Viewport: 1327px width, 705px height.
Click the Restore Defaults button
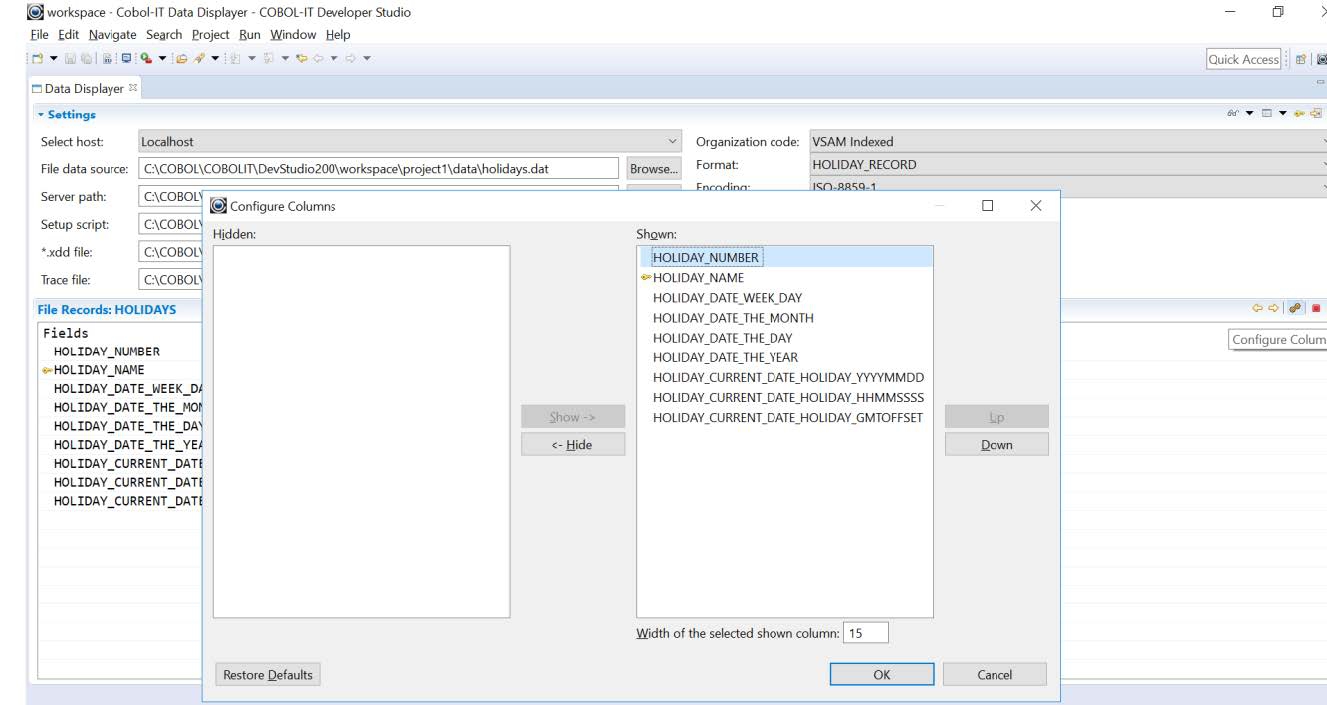pos(267,674)
